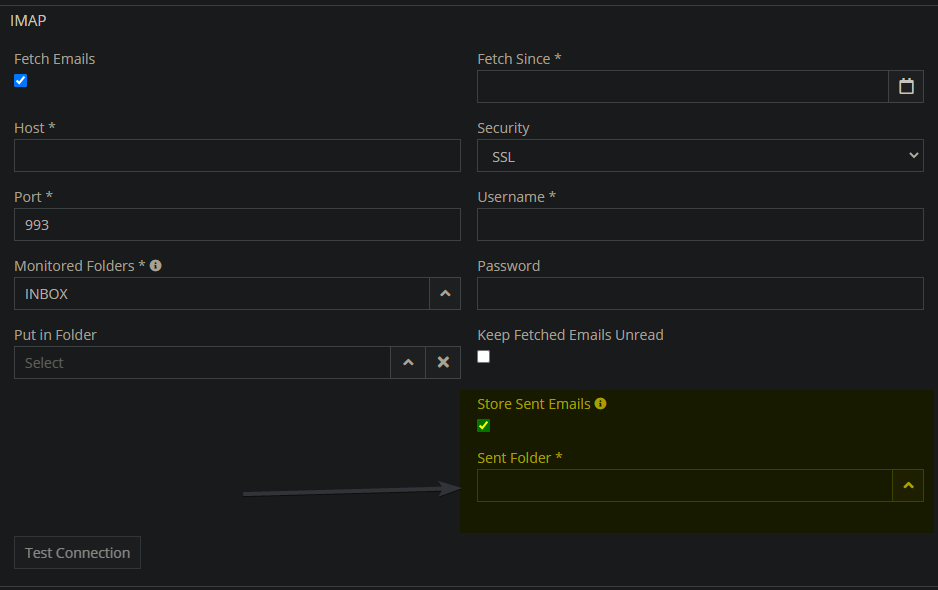Image resolution: width=938 pixels, height=590 pixels.
Task: Click the Monitored Folders info icon
Action: (156, 266)
